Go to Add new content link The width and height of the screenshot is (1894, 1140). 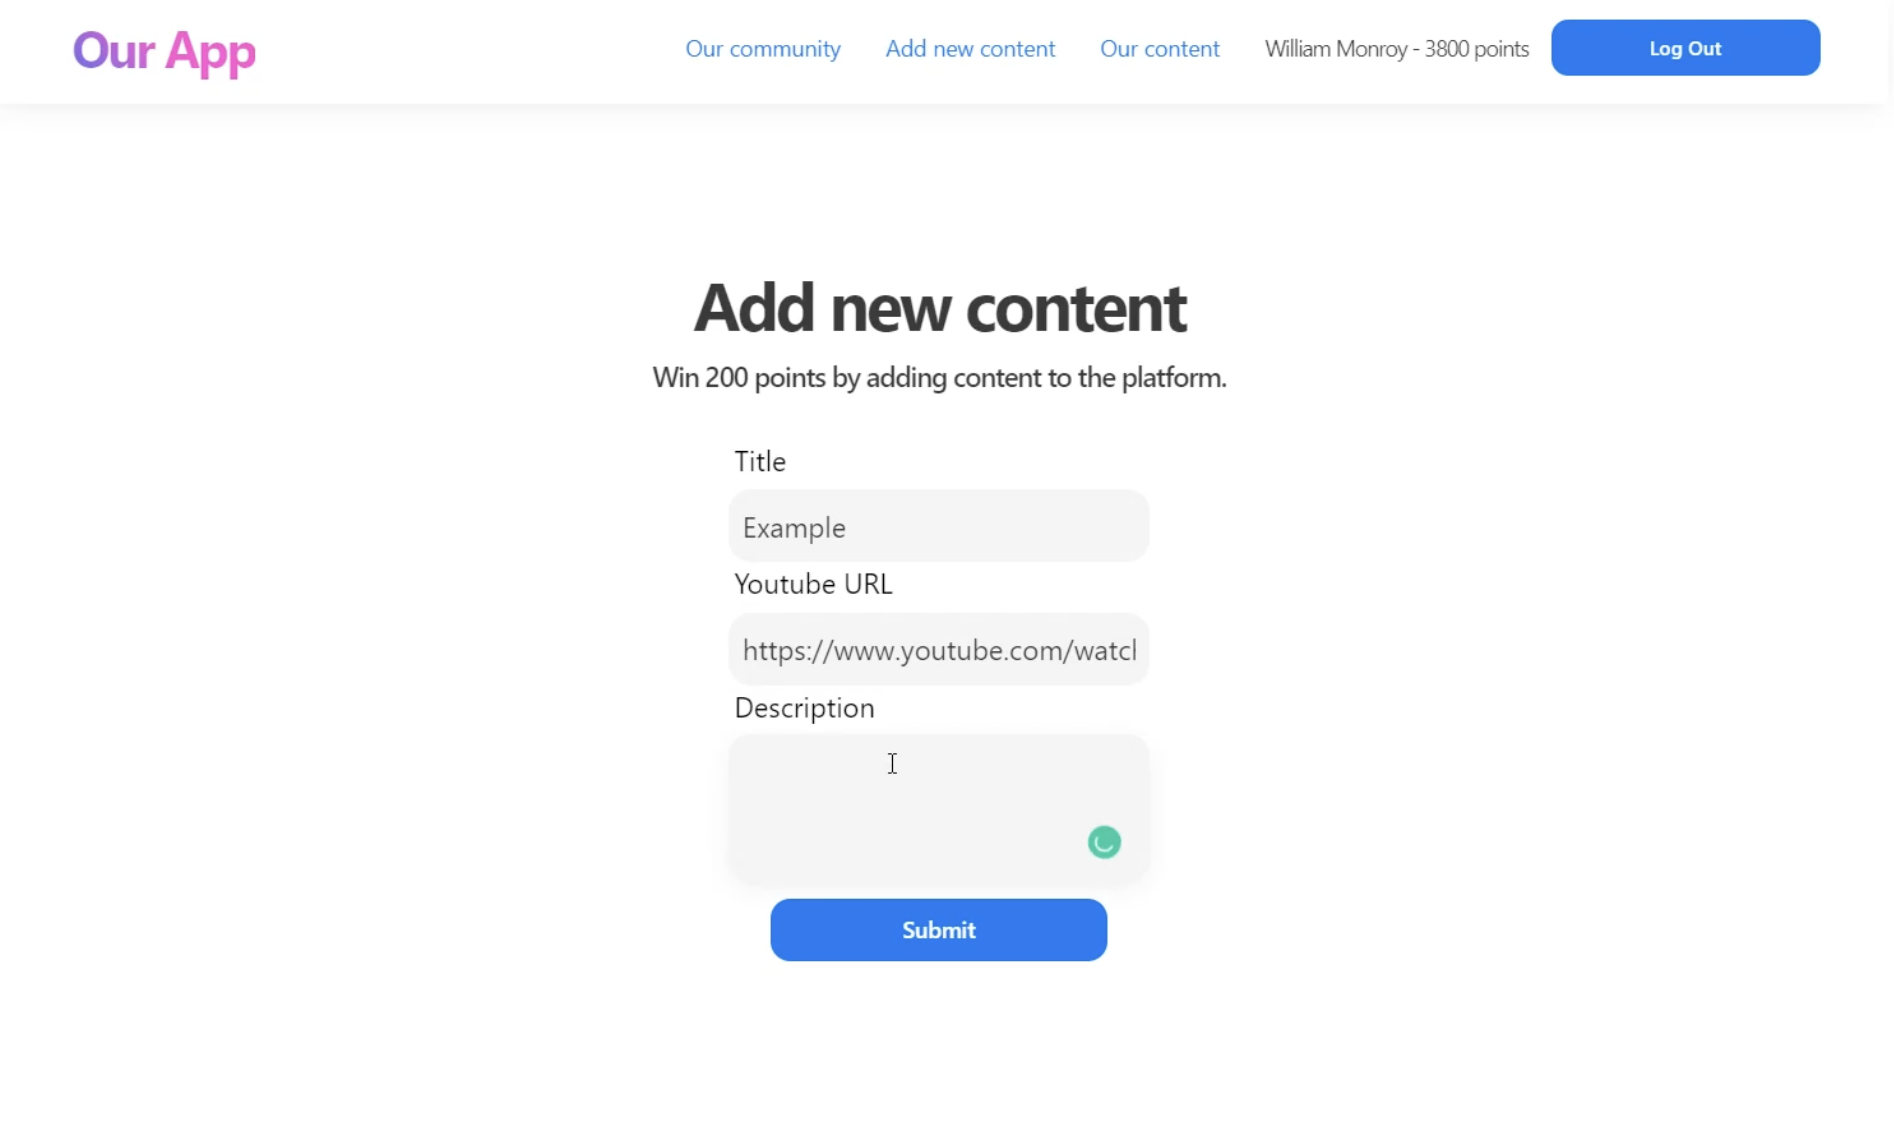click(x=970, y=48)
